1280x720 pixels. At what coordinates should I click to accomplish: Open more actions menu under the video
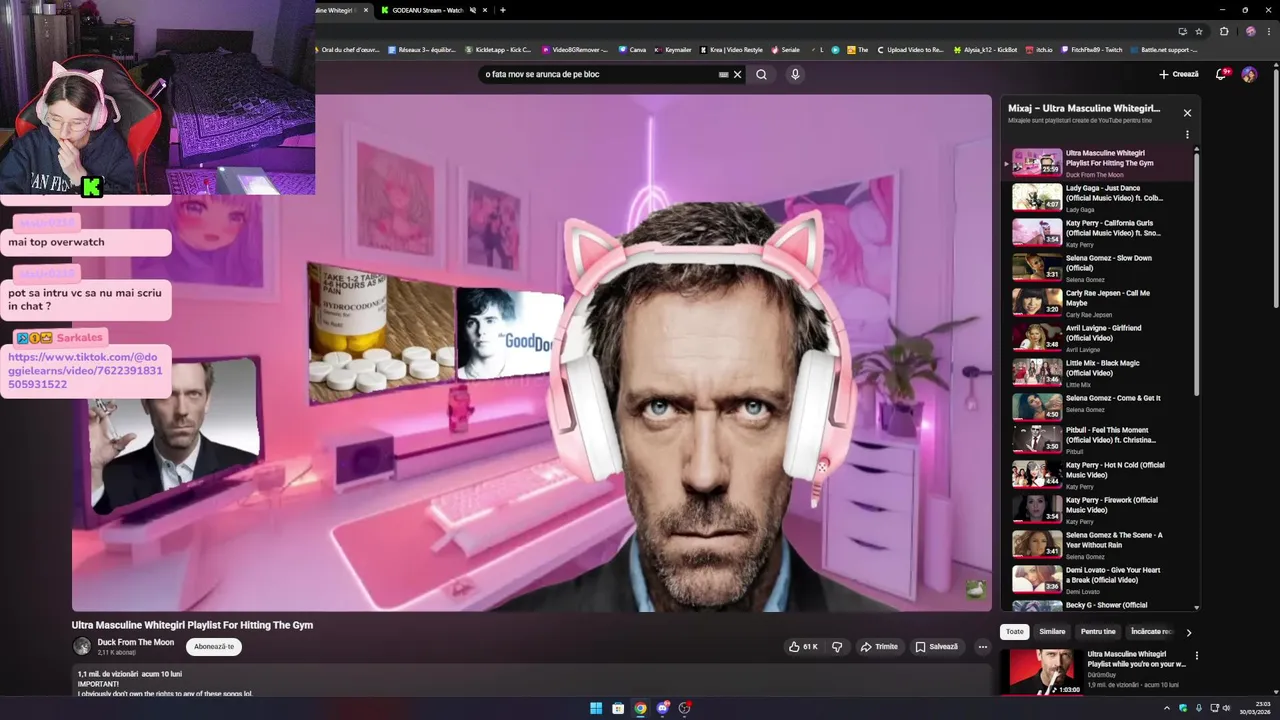coord(982,647)
